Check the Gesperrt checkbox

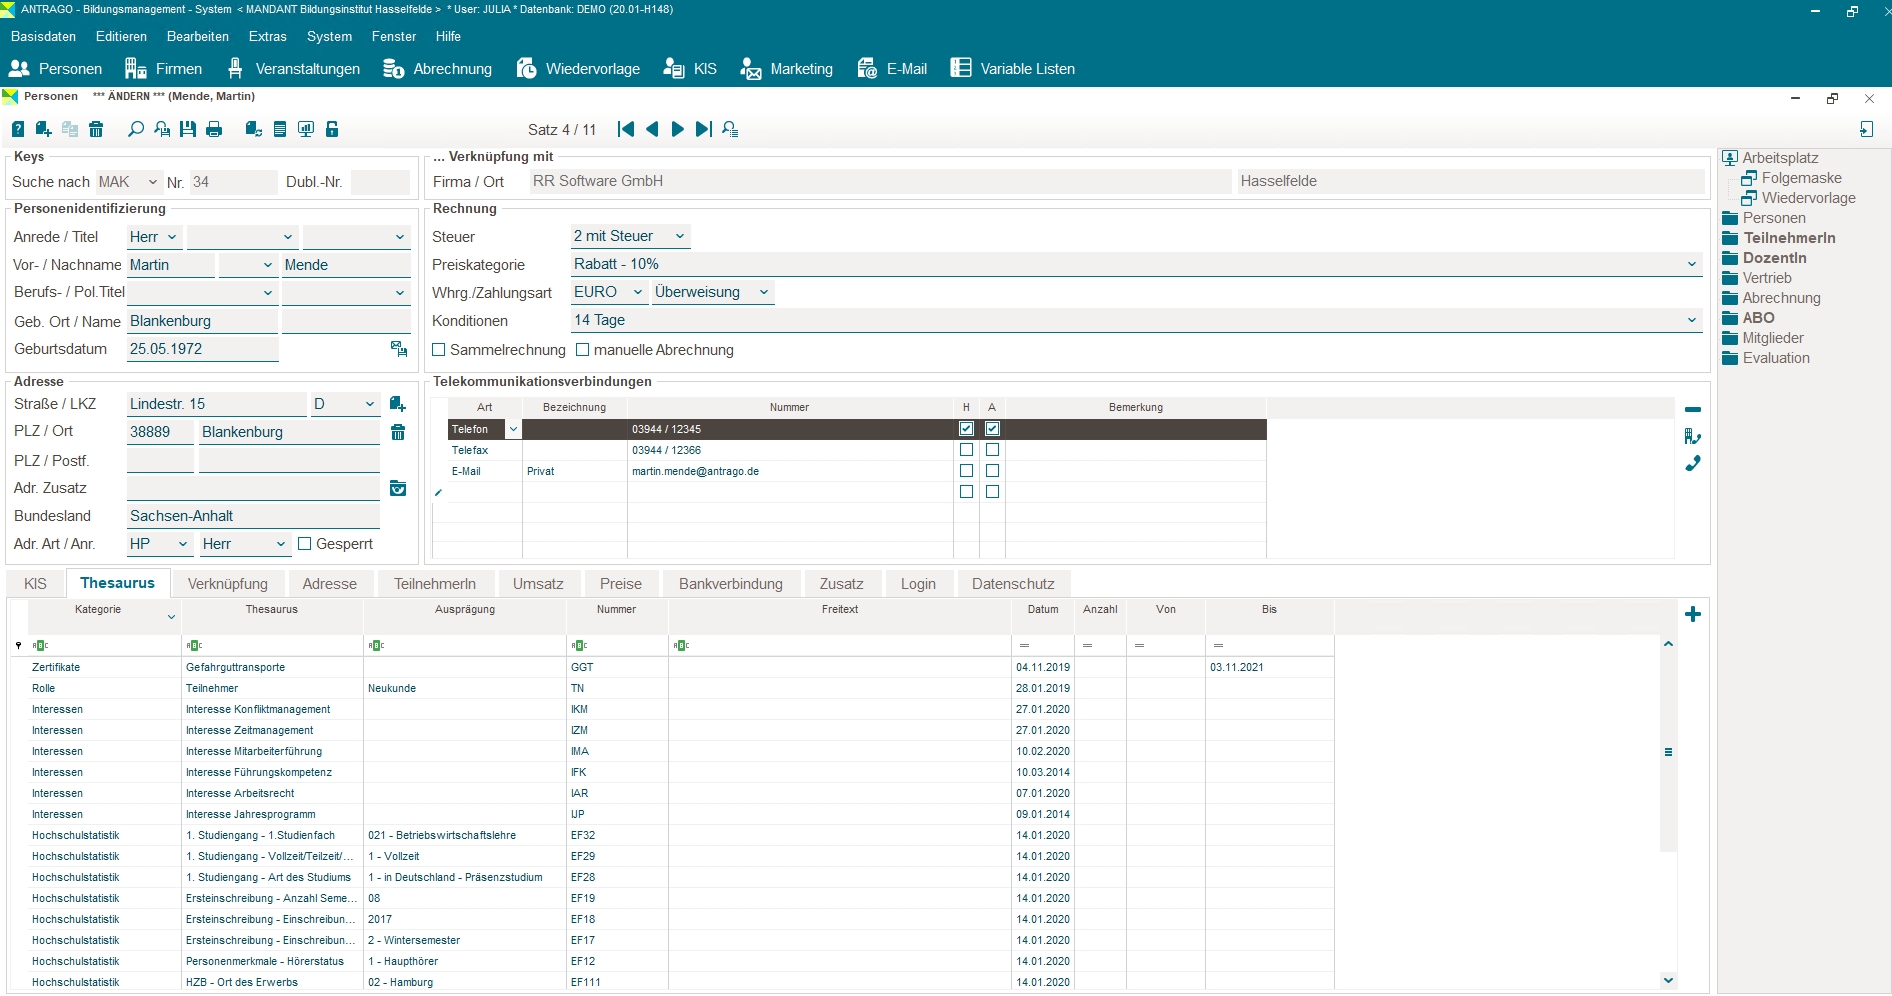(305, 544)
